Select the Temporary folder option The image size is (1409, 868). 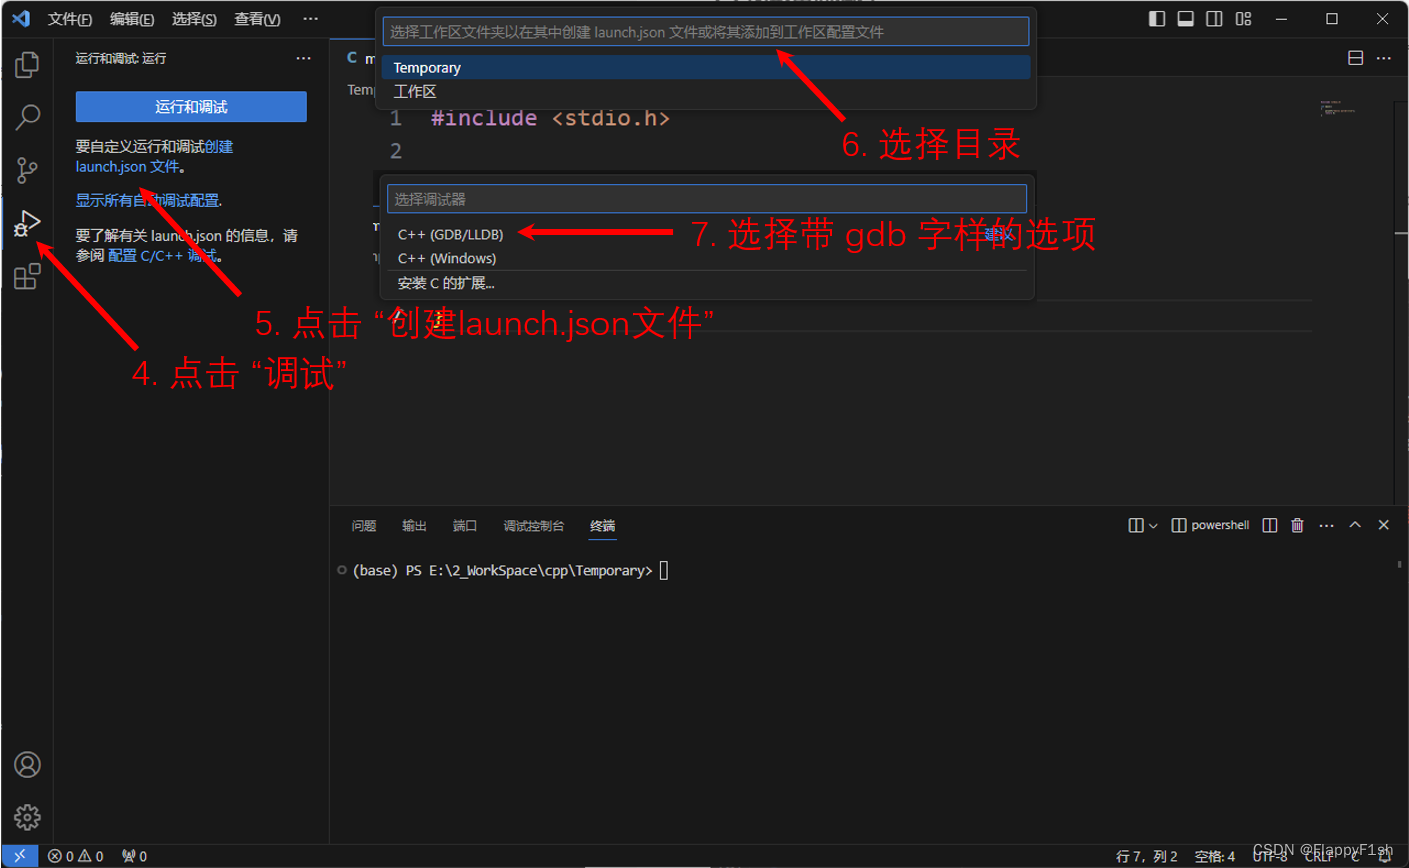click(706, 68)
